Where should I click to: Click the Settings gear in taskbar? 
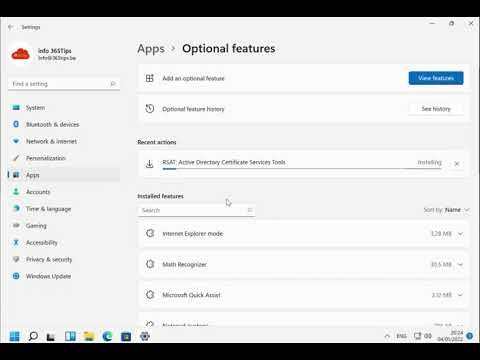click(145, 336)
